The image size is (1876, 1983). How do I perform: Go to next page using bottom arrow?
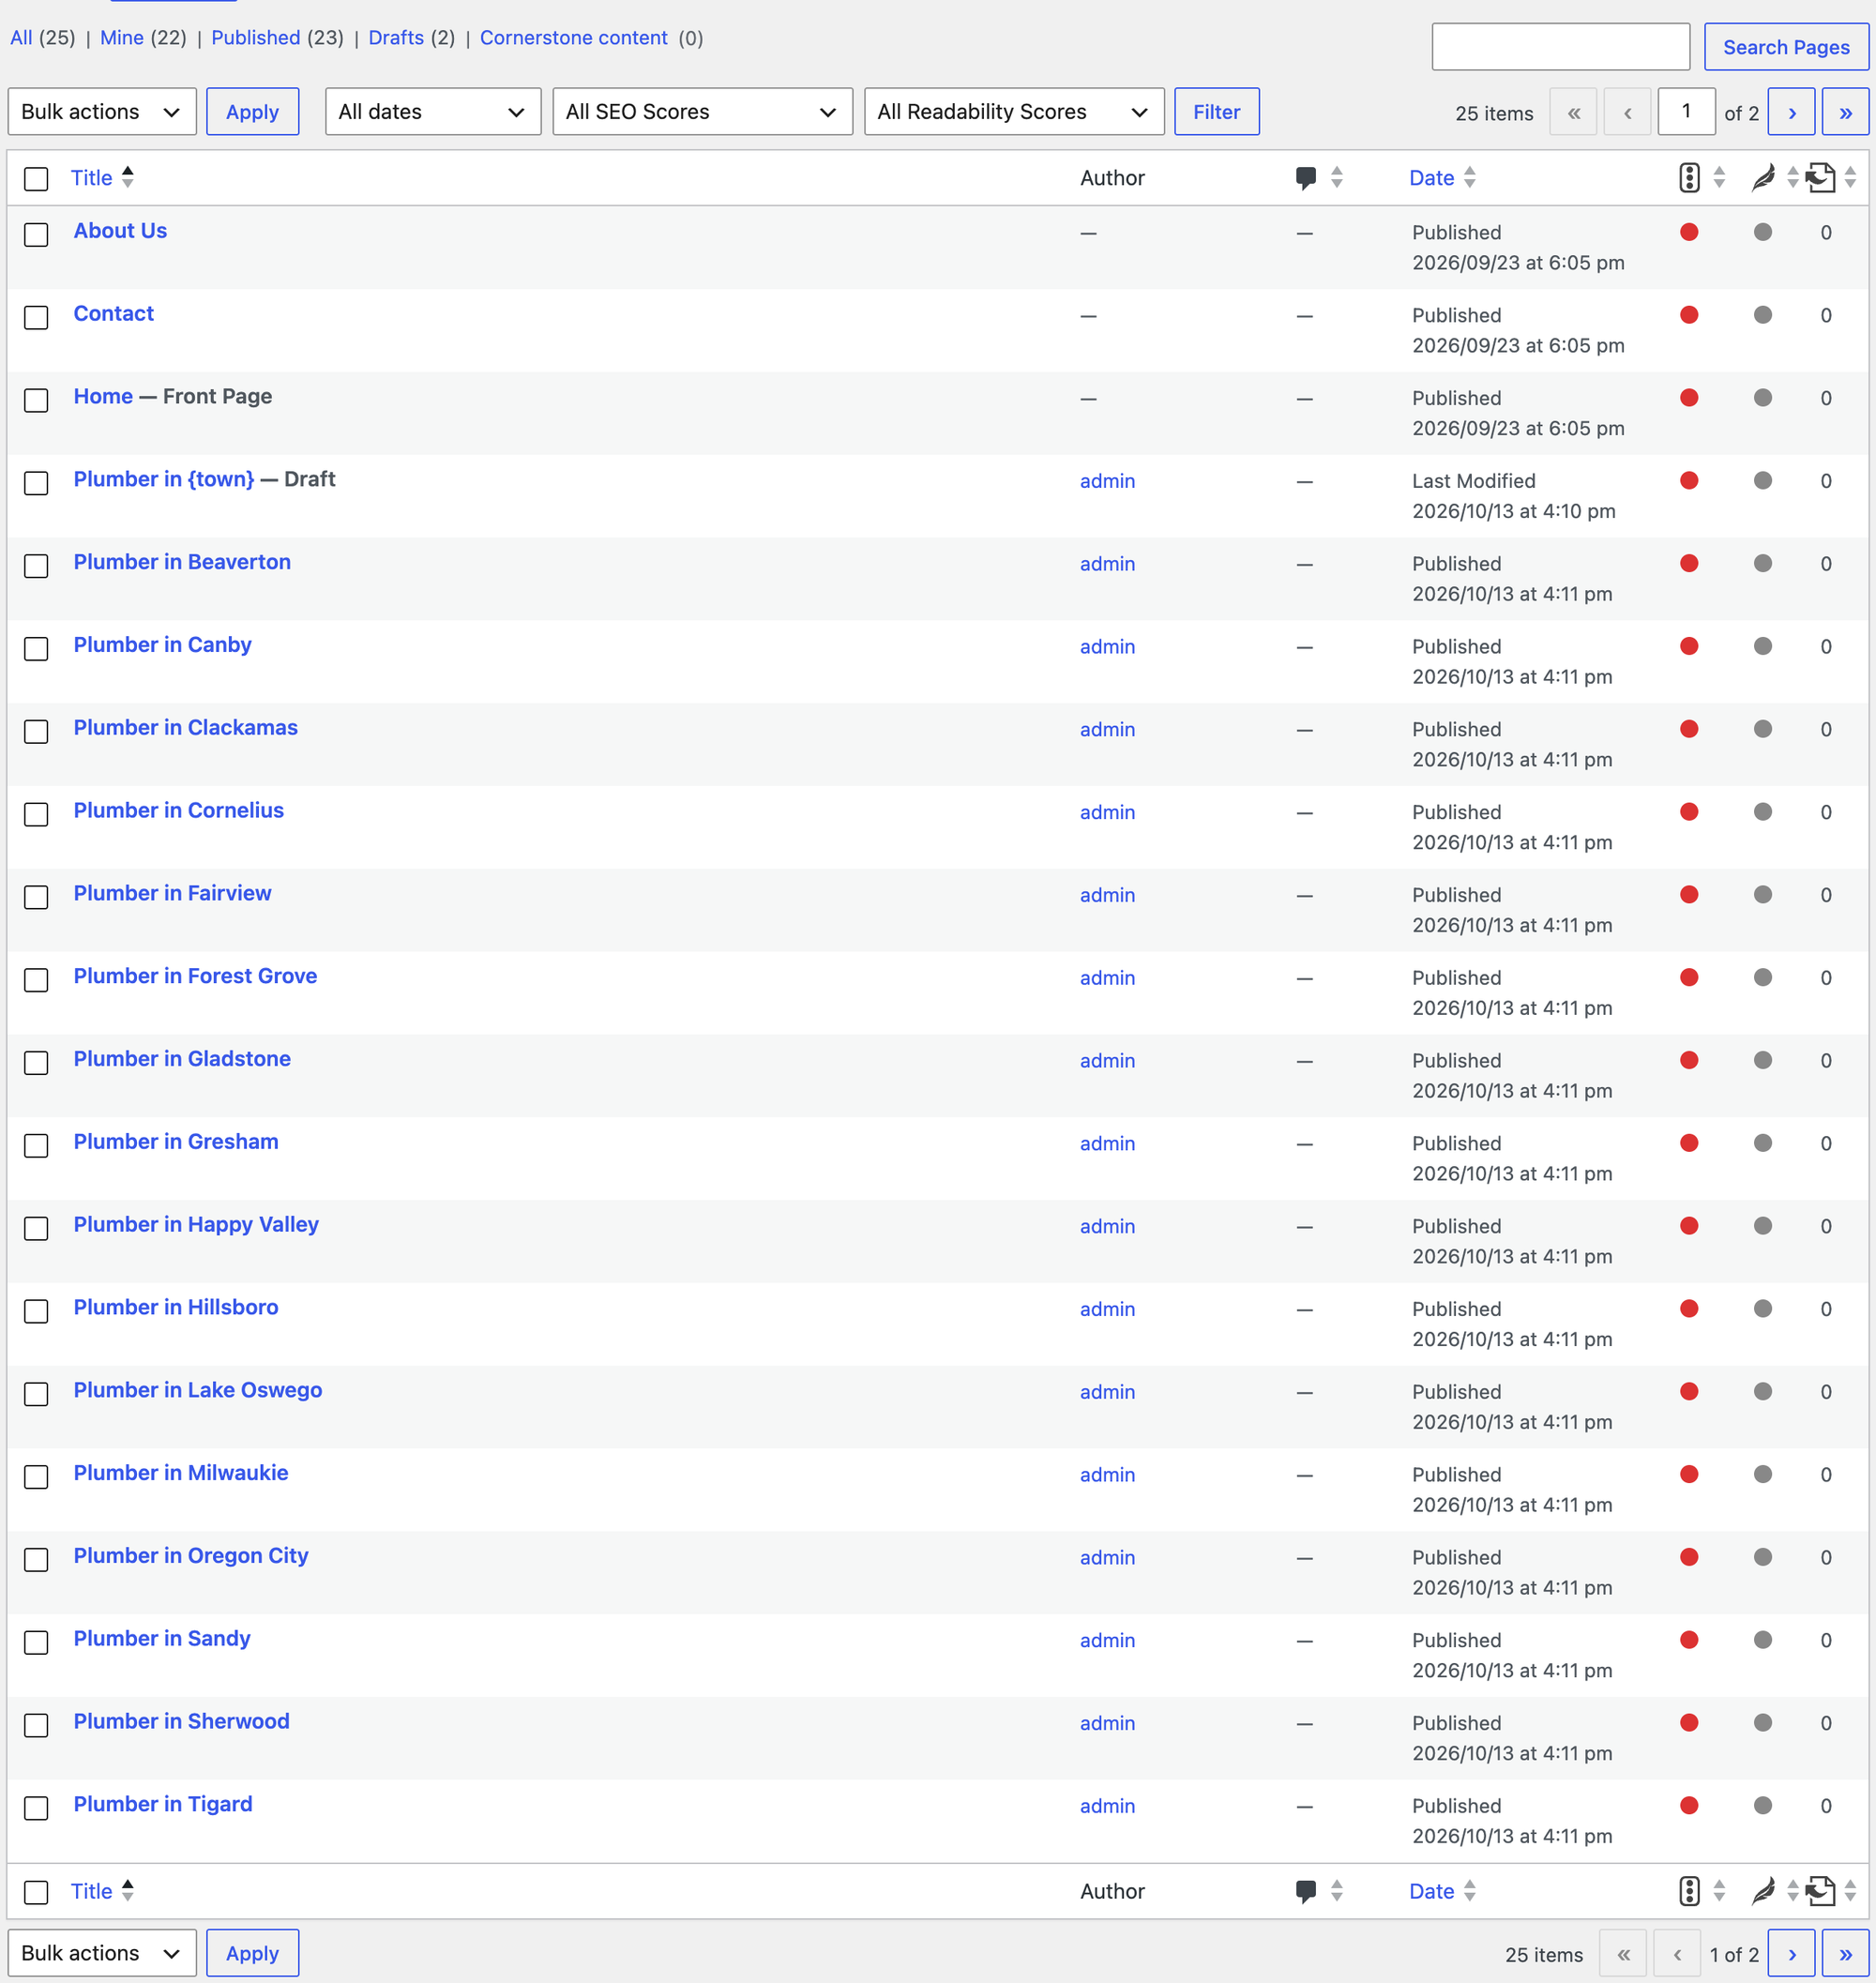1791,1954
